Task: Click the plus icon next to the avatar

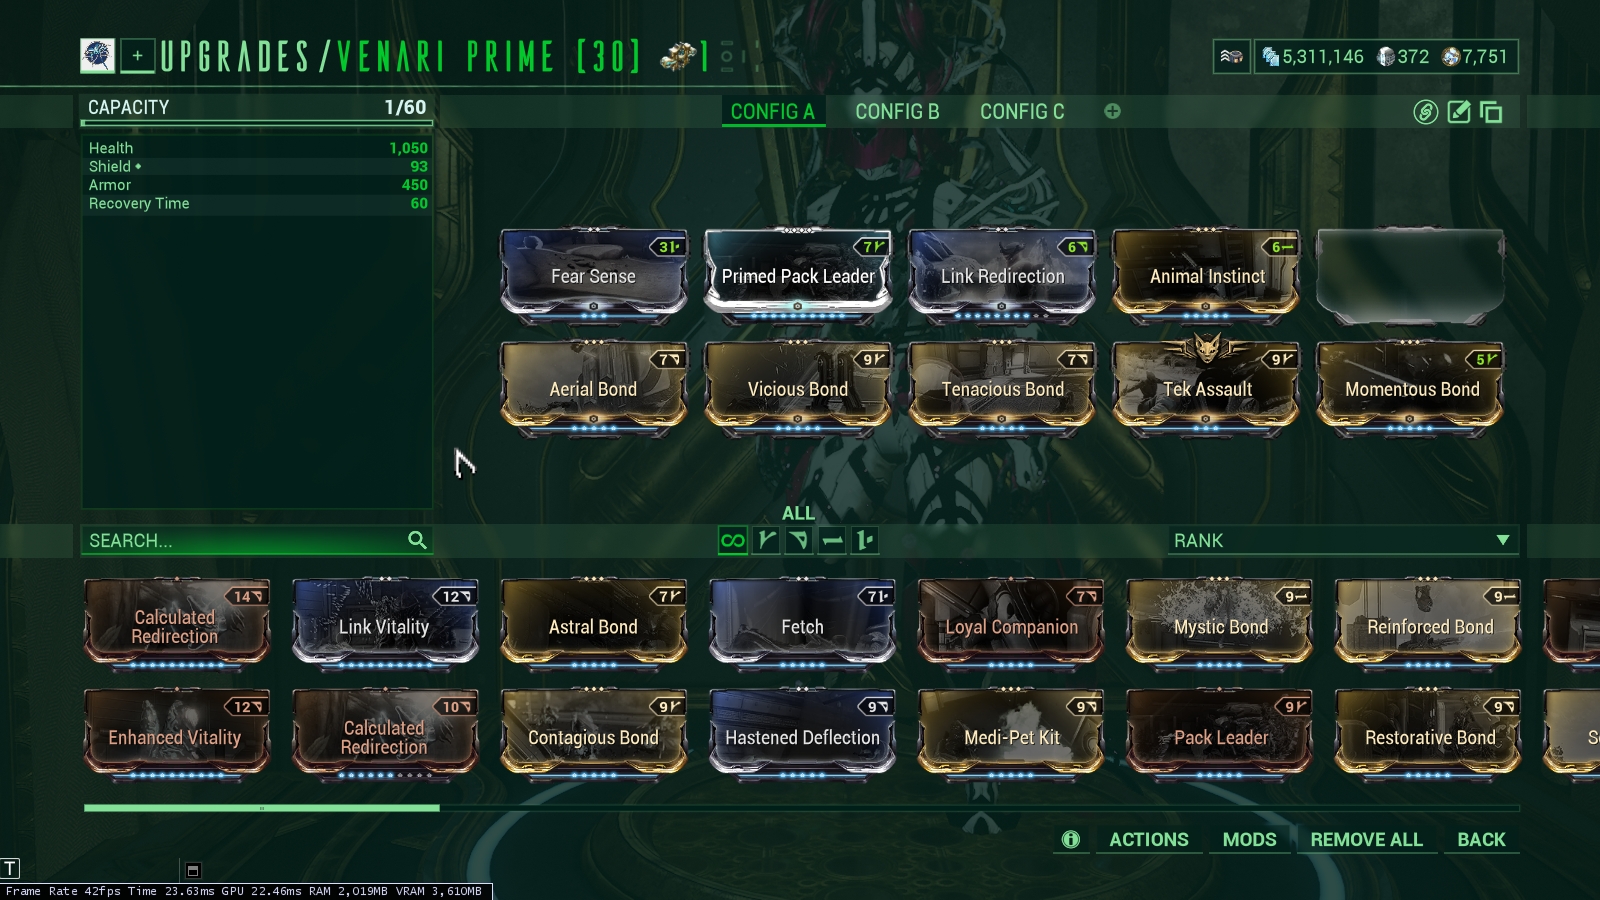Action: [x=138, y=56]
